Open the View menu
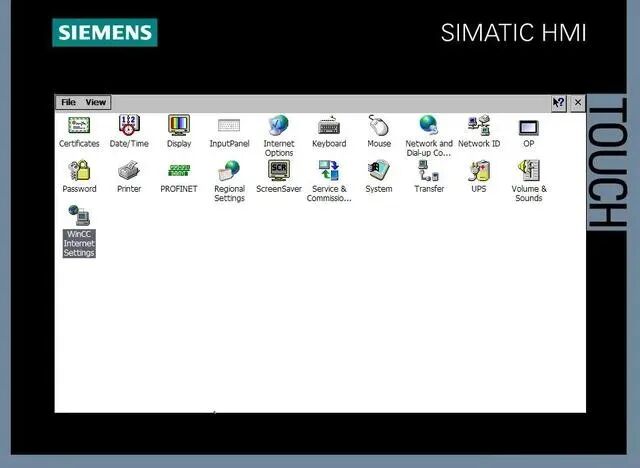This screenshot has width=640, height=468. [96, 102]
